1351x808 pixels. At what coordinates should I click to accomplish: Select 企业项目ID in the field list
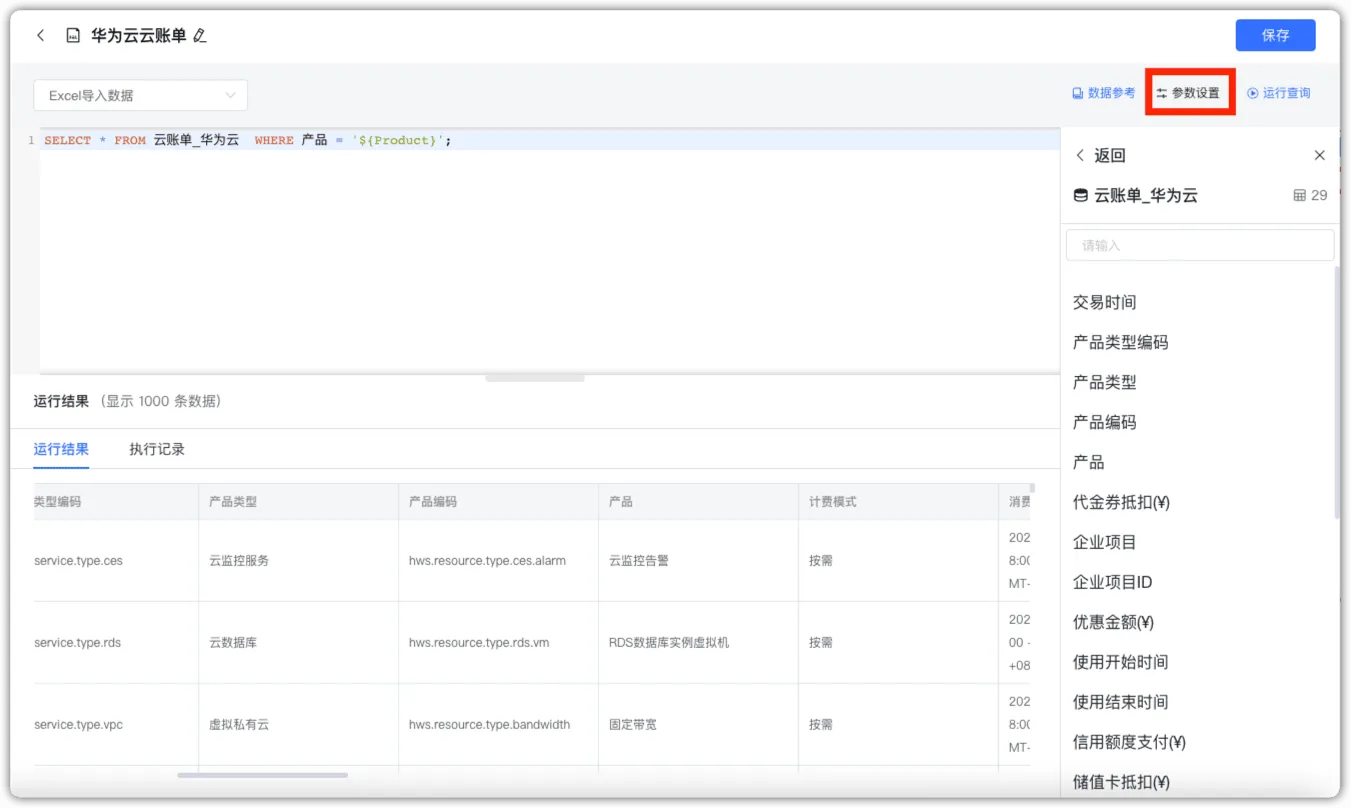point(1112,582)
